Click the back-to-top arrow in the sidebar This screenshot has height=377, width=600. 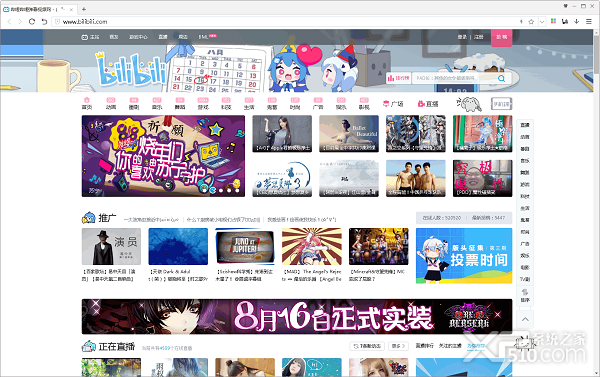pyautogui.click(x=525, y=319)
